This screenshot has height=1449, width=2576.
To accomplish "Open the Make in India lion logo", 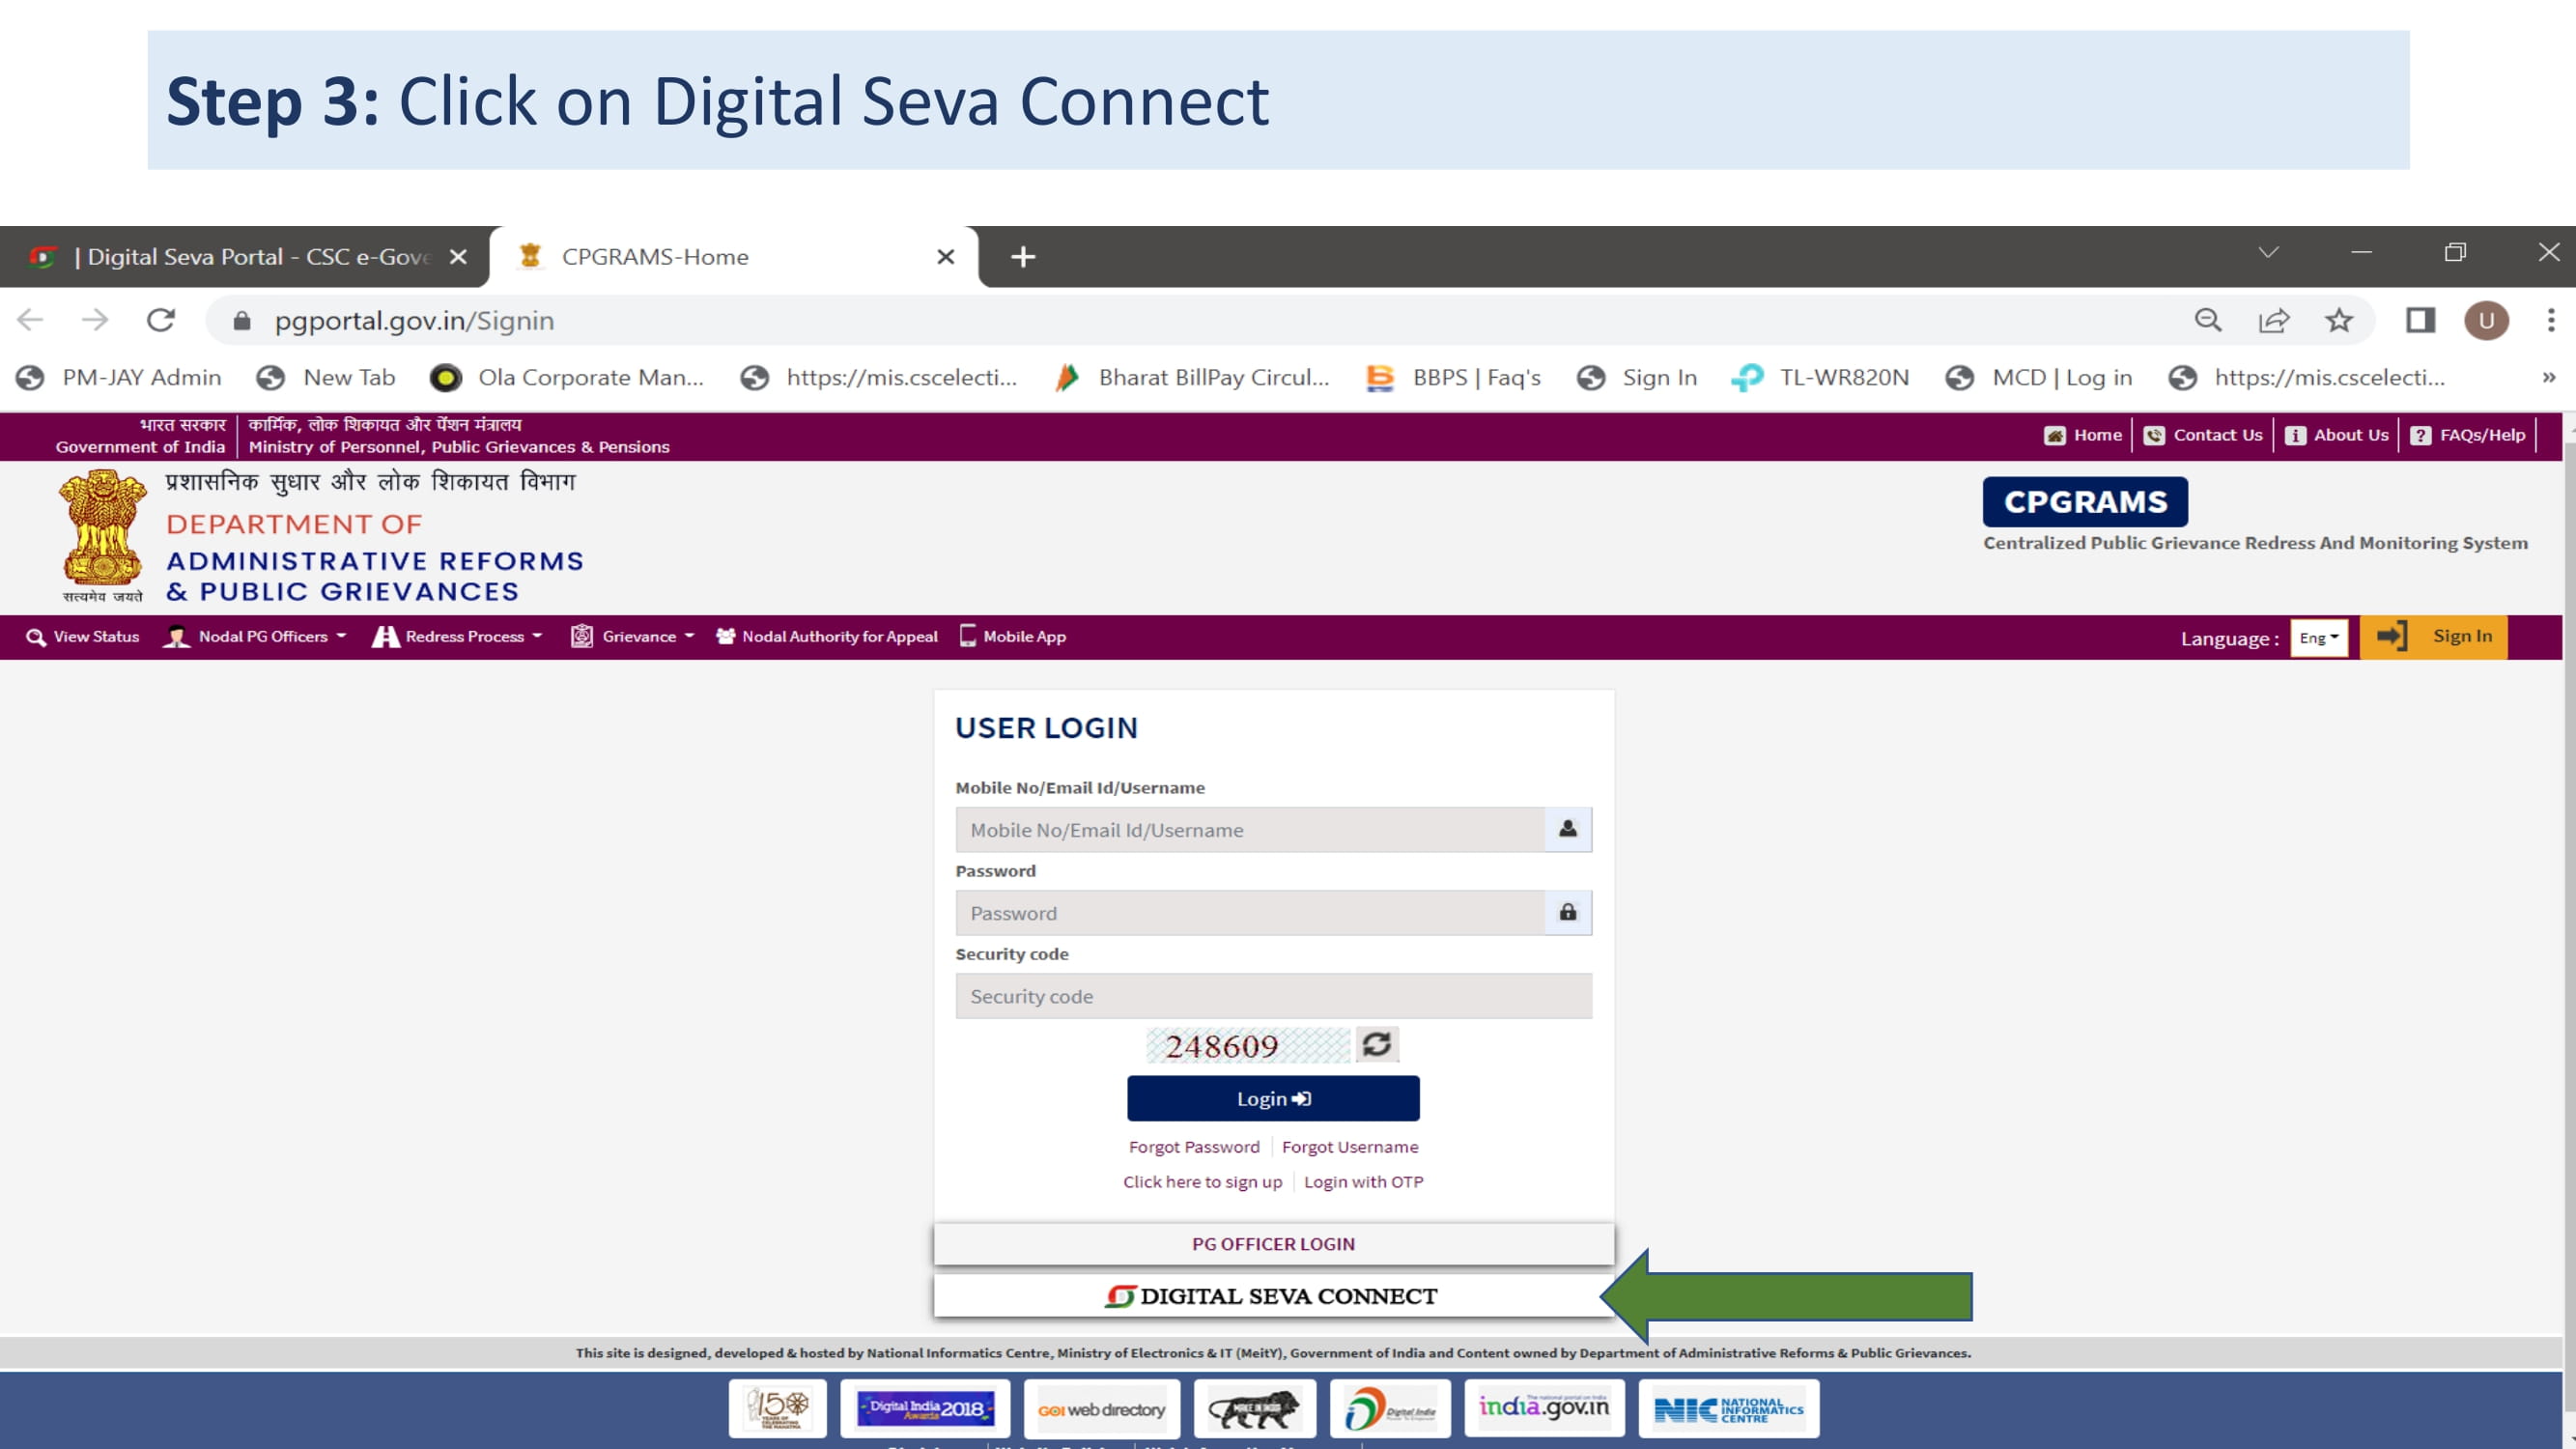I will [x=1254, y=1408].
